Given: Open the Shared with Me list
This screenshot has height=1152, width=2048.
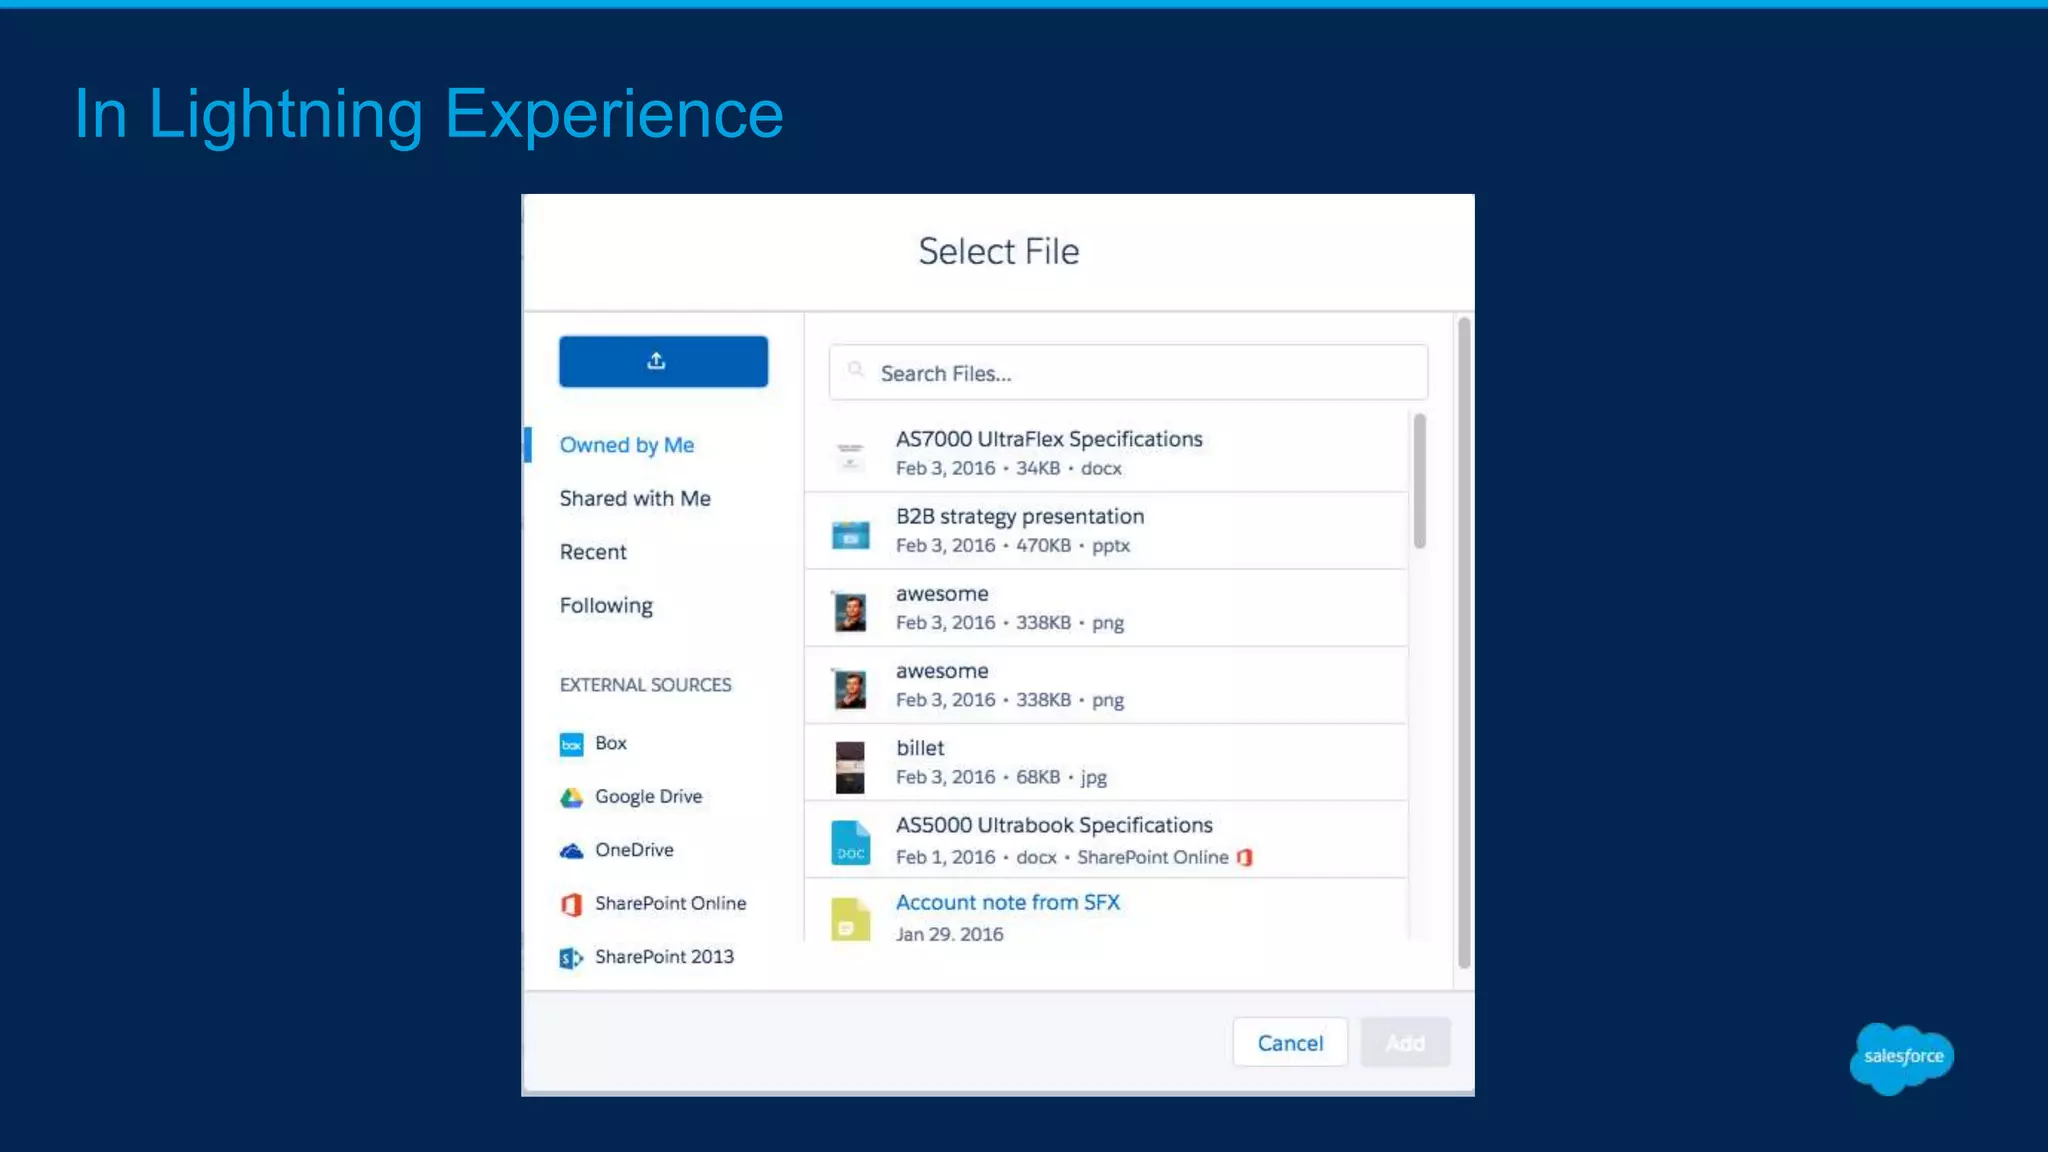Looking at the screenshot, I should pos(635,498).
